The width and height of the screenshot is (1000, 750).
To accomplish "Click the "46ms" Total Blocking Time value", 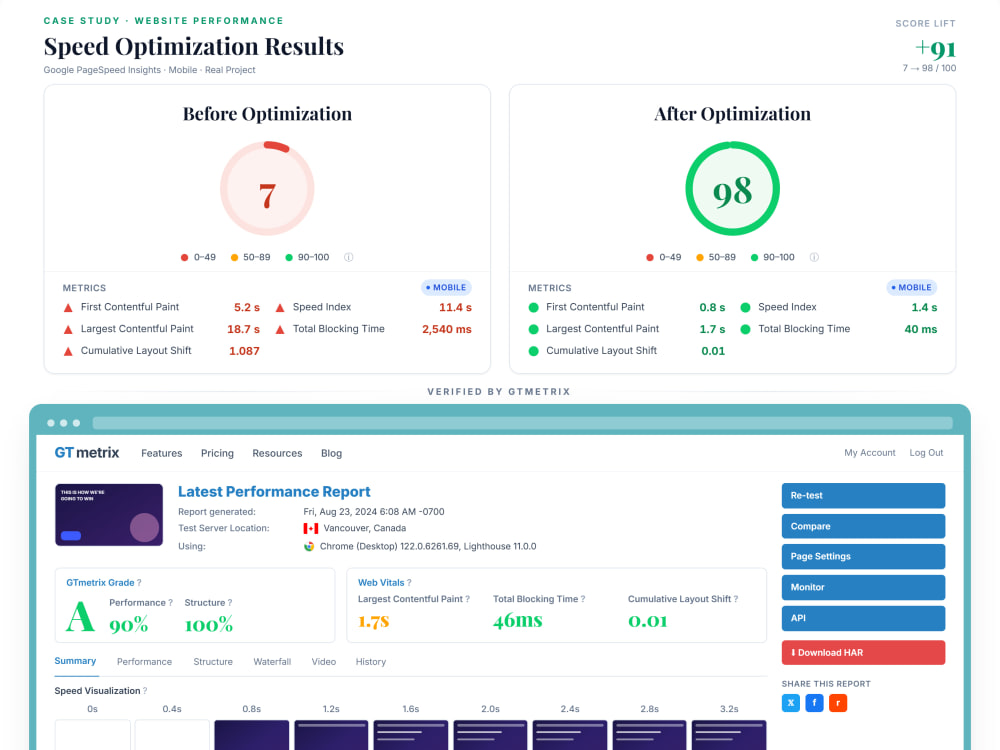I will point(517,621).
